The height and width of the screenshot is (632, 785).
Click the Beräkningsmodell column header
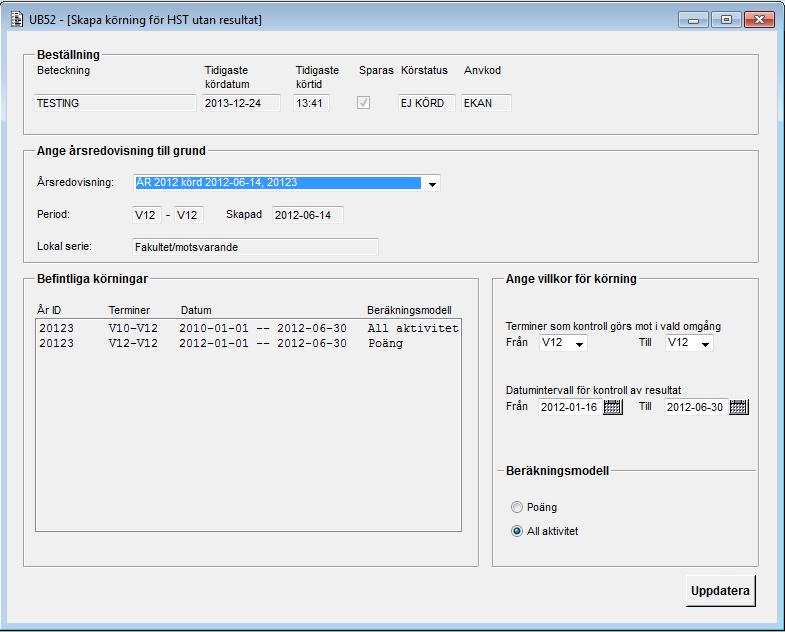click(x=409, y=310)
